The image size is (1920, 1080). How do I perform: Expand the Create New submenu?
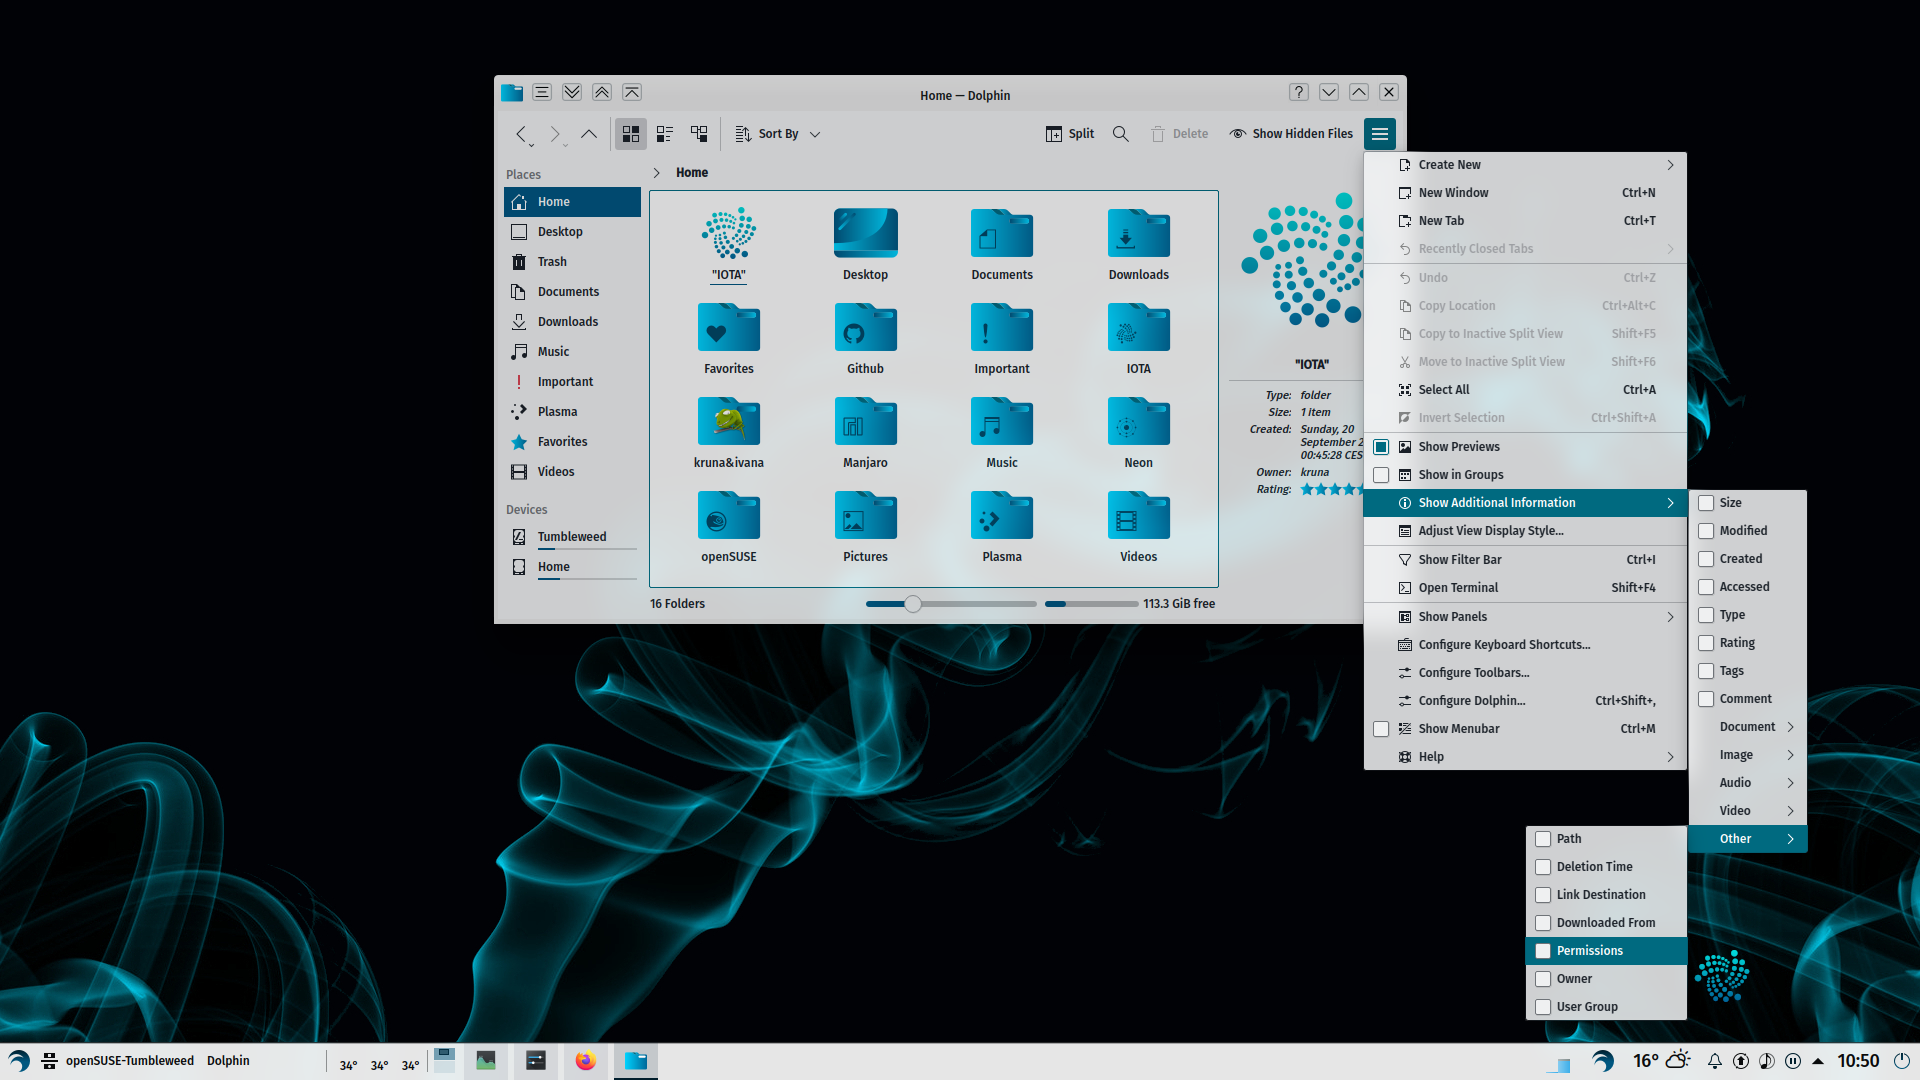pyautogui.click(x=1525, y=165)
